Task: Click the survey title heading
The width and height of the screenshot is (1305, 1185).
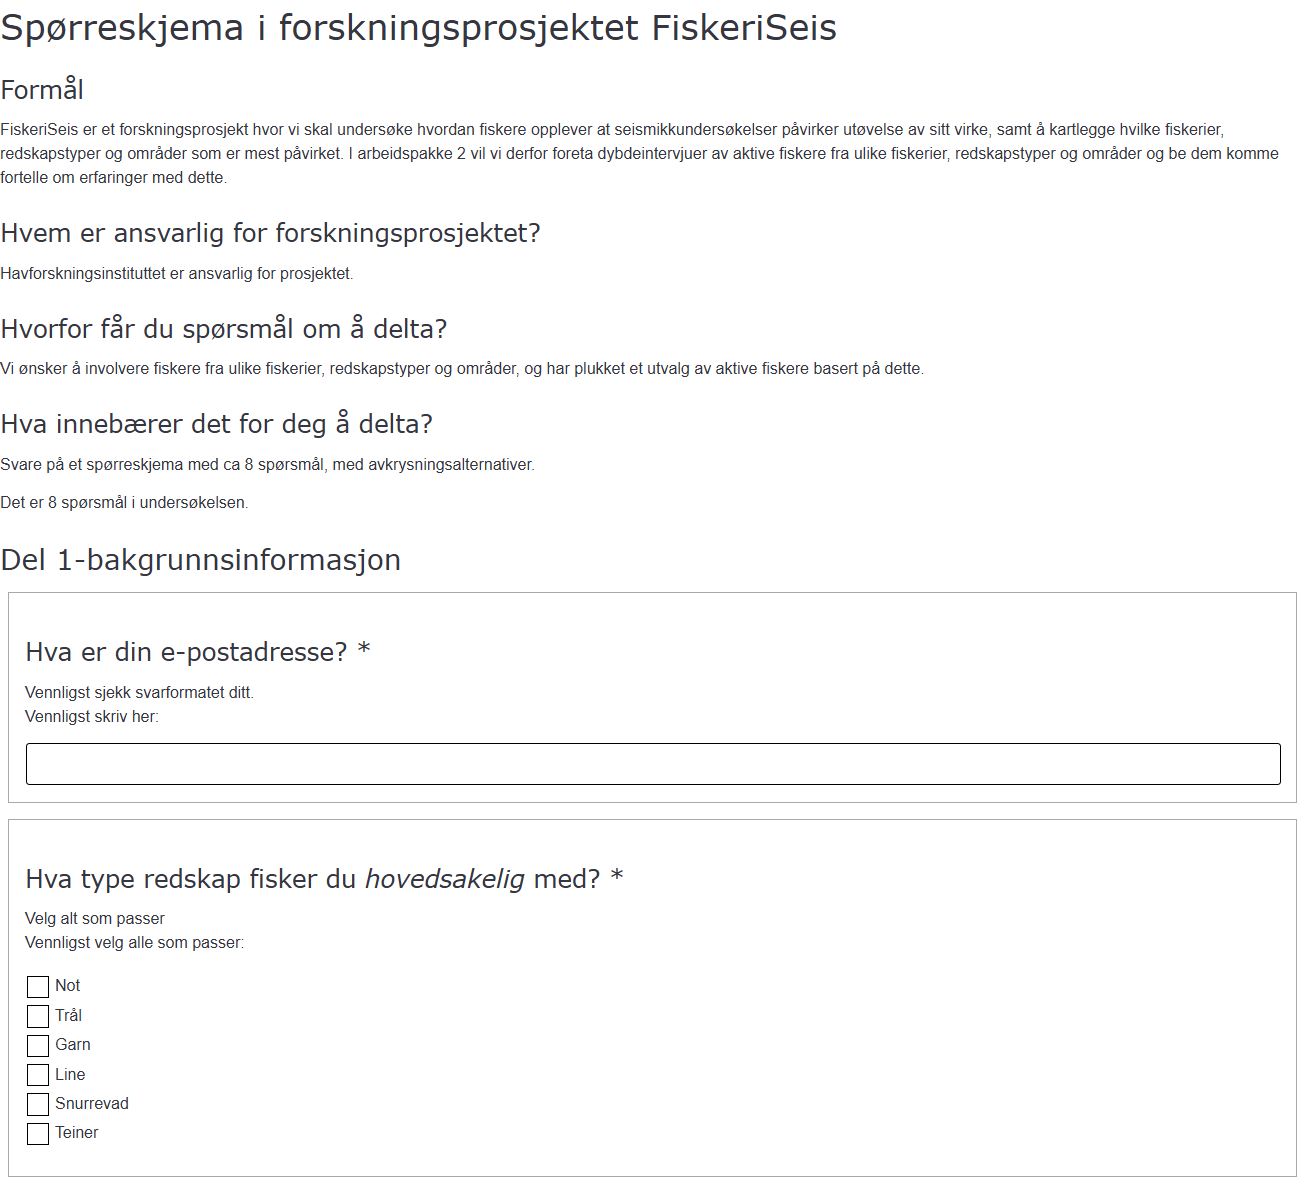Action: click(420, 28)
